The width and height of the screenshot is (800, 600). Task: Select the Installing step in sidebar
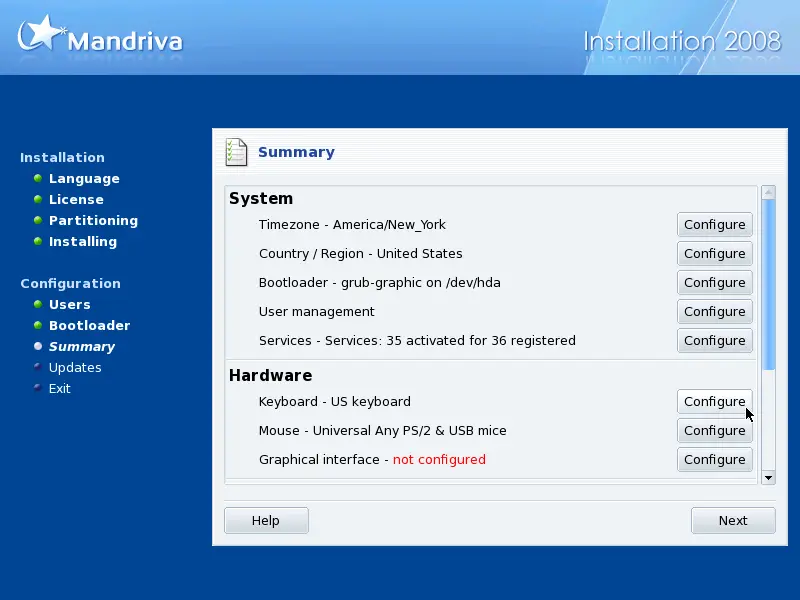[x=83, y=241]
